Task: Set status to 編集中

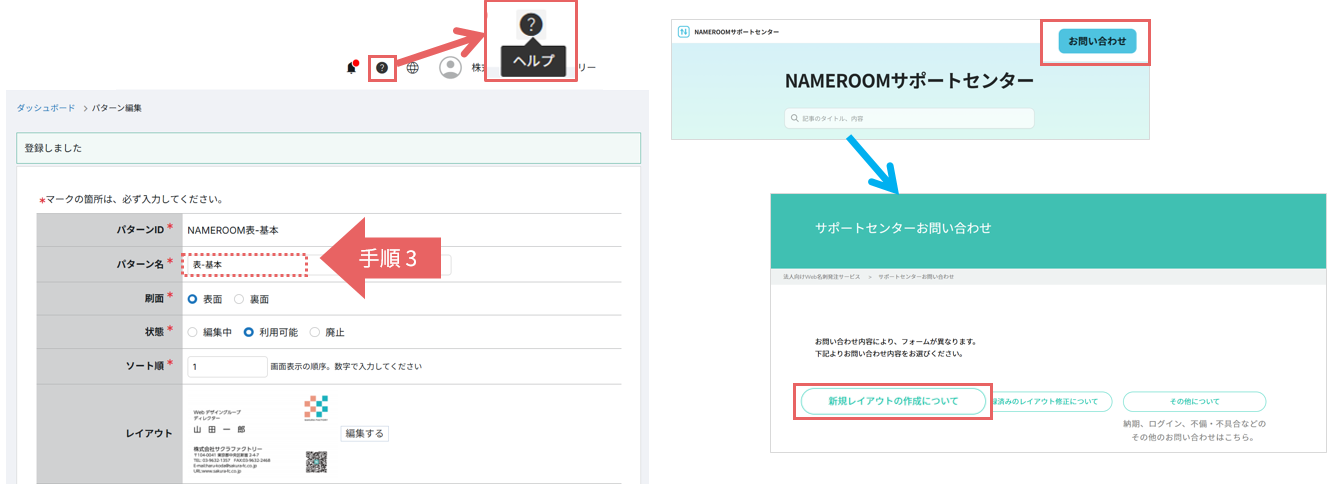Action: click(x=193, y=332)
